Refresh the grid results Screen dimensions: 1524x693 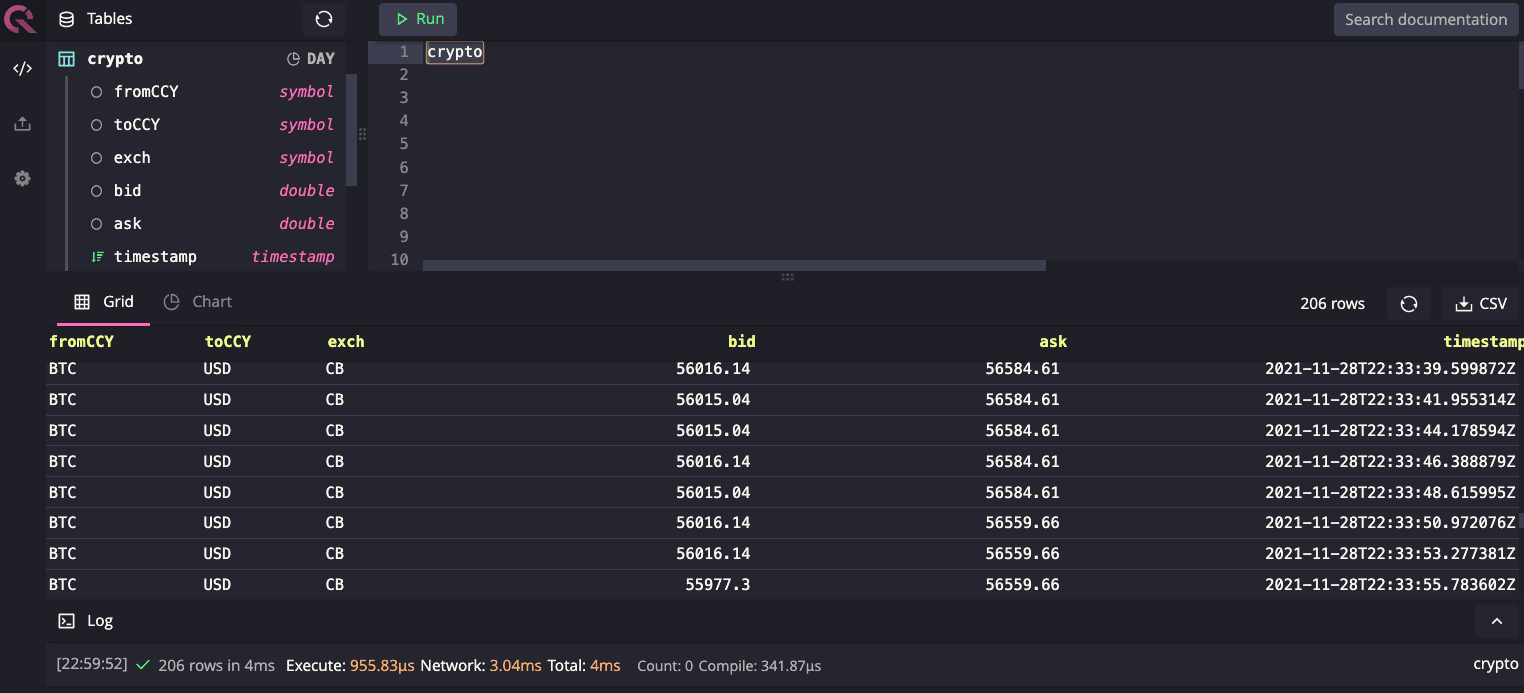coord(1408,304)
